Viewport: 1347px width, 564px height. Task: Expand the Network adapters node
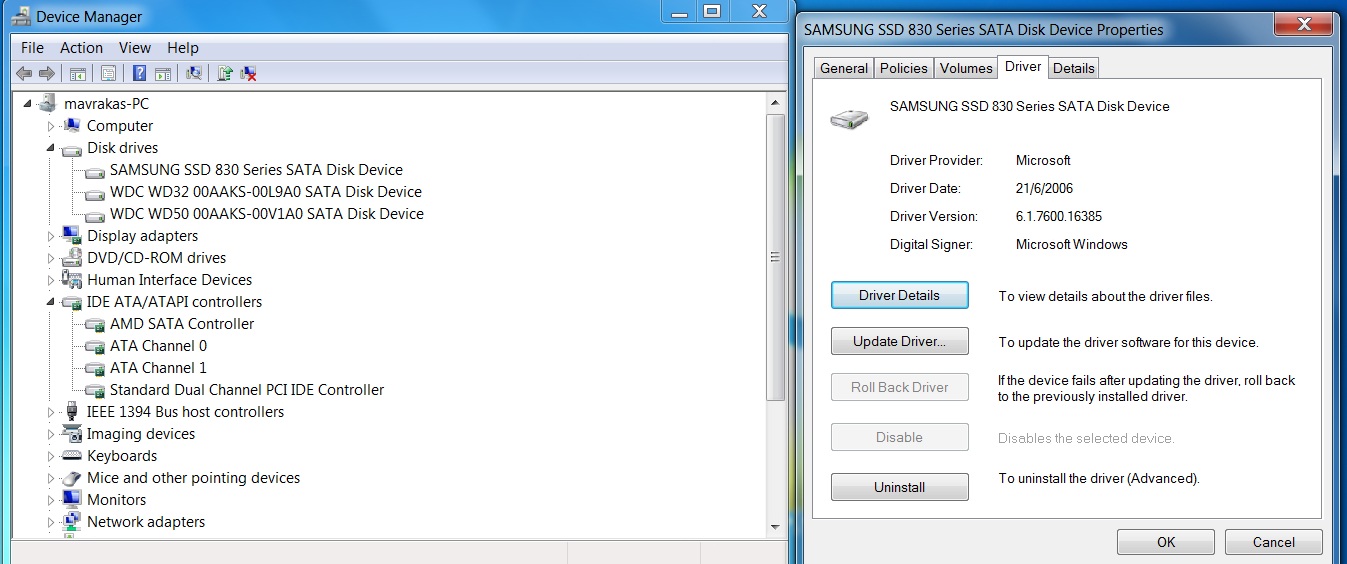pos(51,522)
